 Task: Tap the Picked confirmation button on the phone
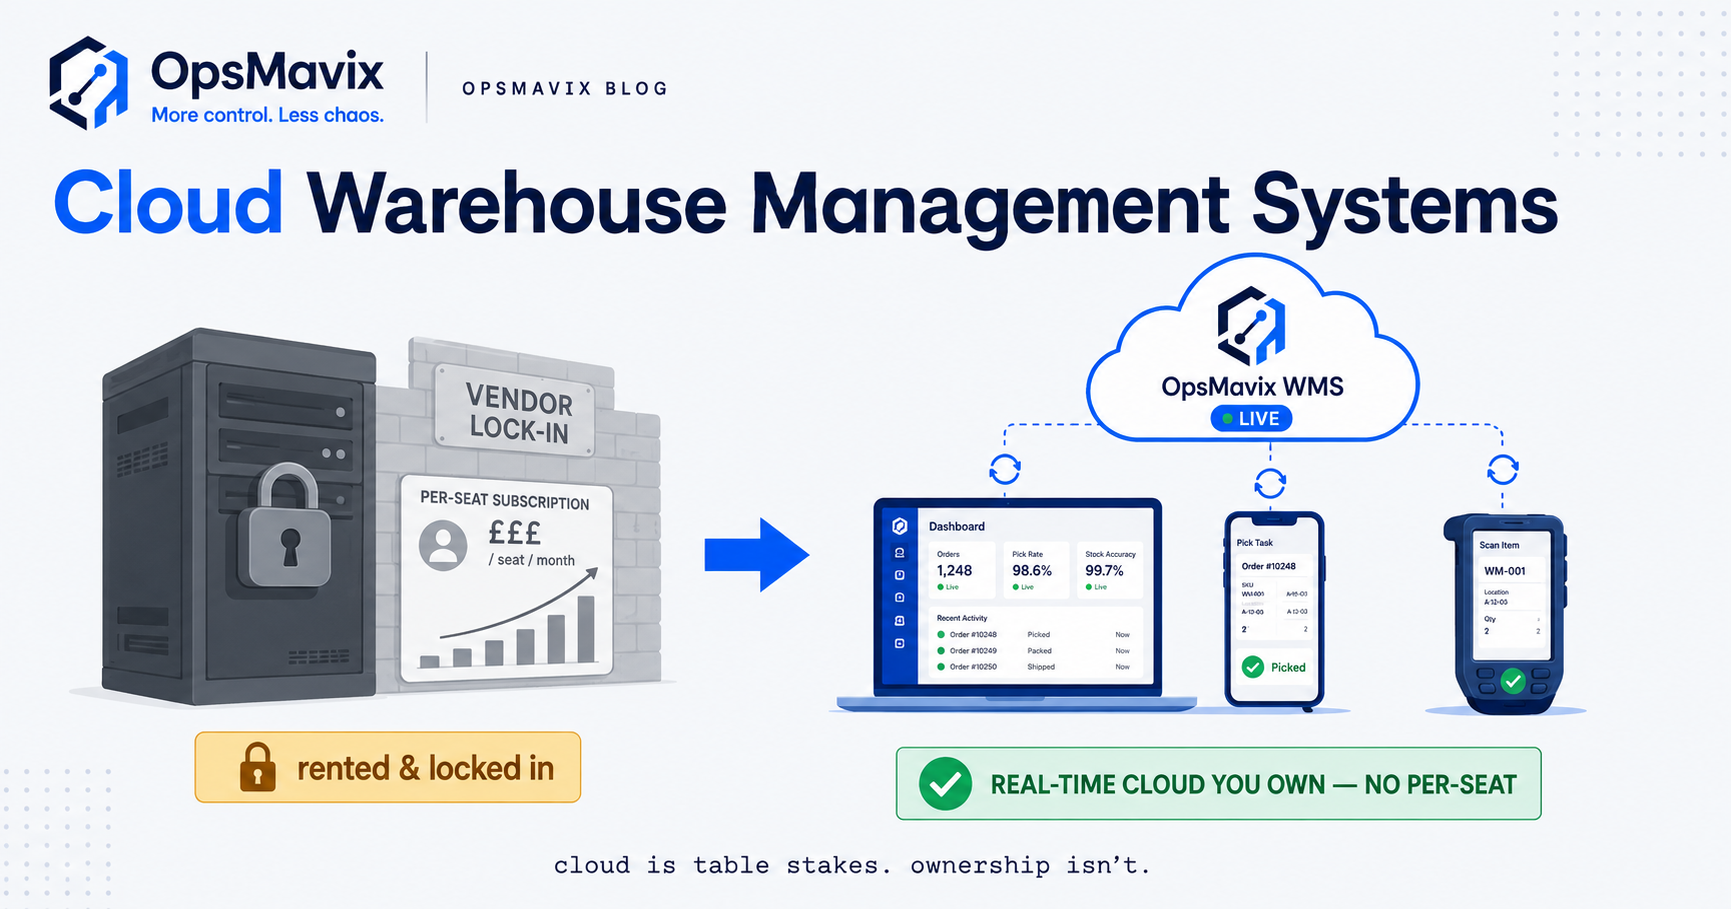coord(1274,667)
